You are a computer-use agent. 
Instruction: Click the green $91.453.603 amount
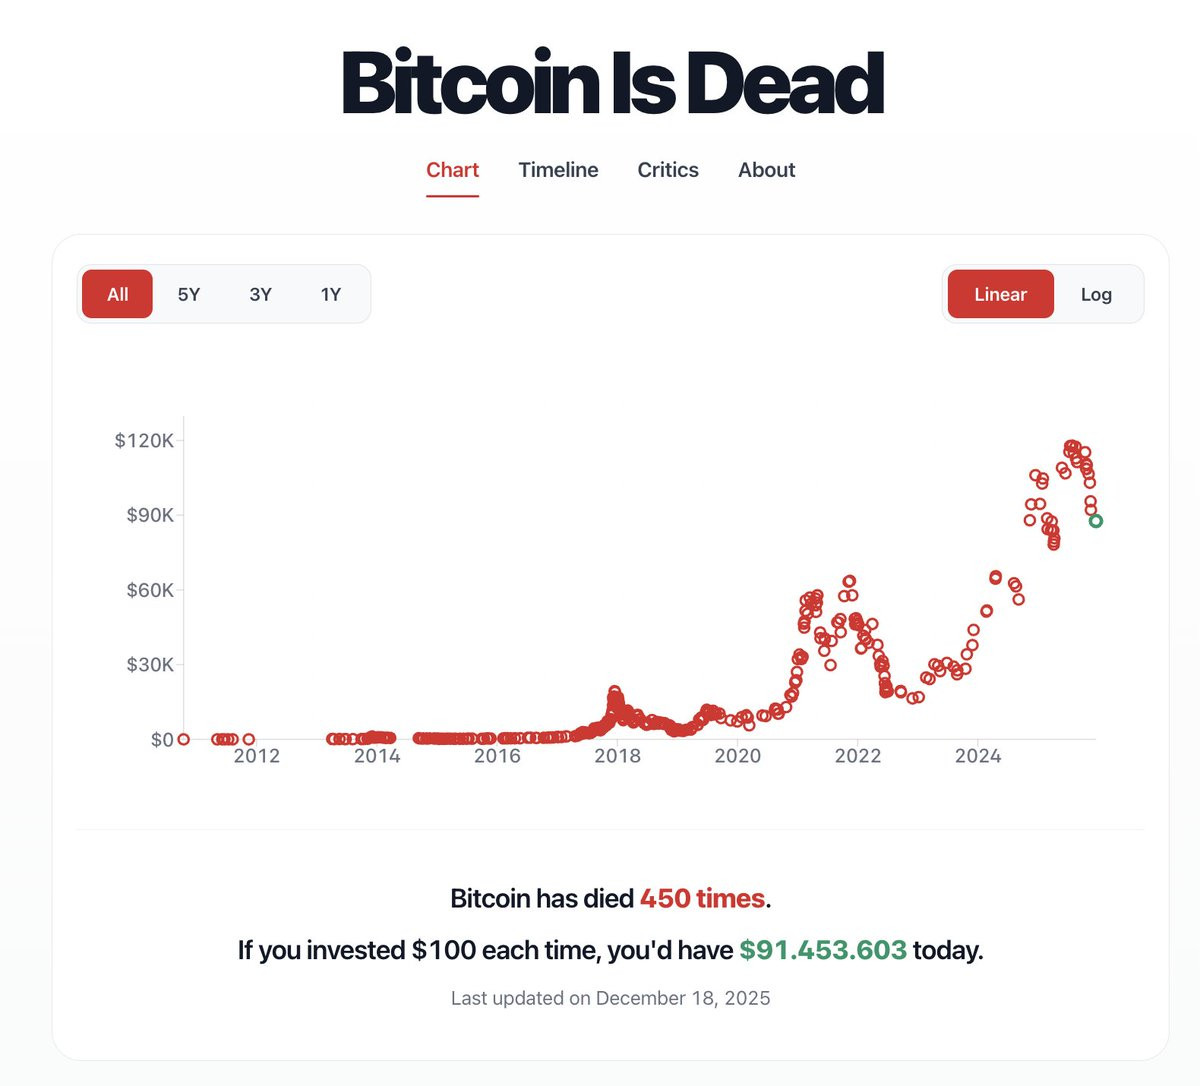(x=823, y=949)
